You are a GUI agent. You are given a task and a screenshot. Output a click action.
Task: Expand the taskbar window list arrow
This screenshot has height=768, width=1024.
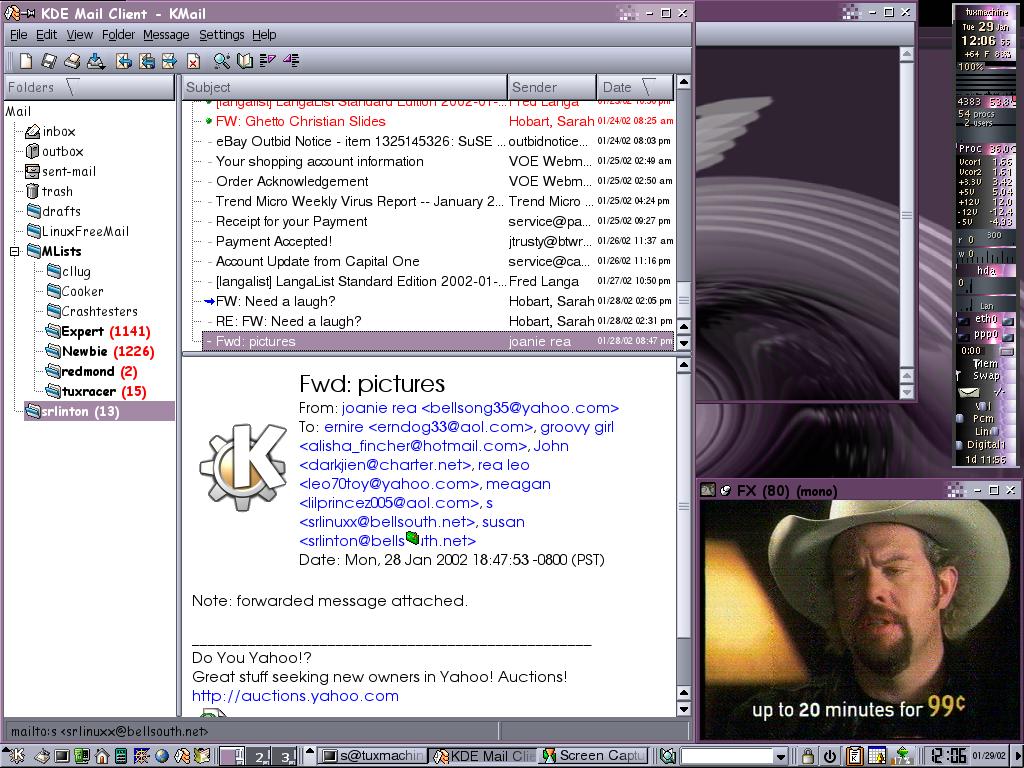[x=310, y=752]
